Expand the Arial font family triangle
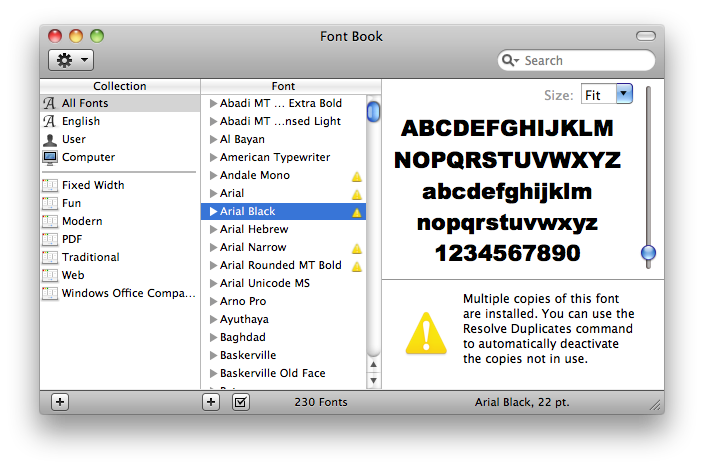Image resolution: width=704 pixels, height=469 pixels. [213, 193]
